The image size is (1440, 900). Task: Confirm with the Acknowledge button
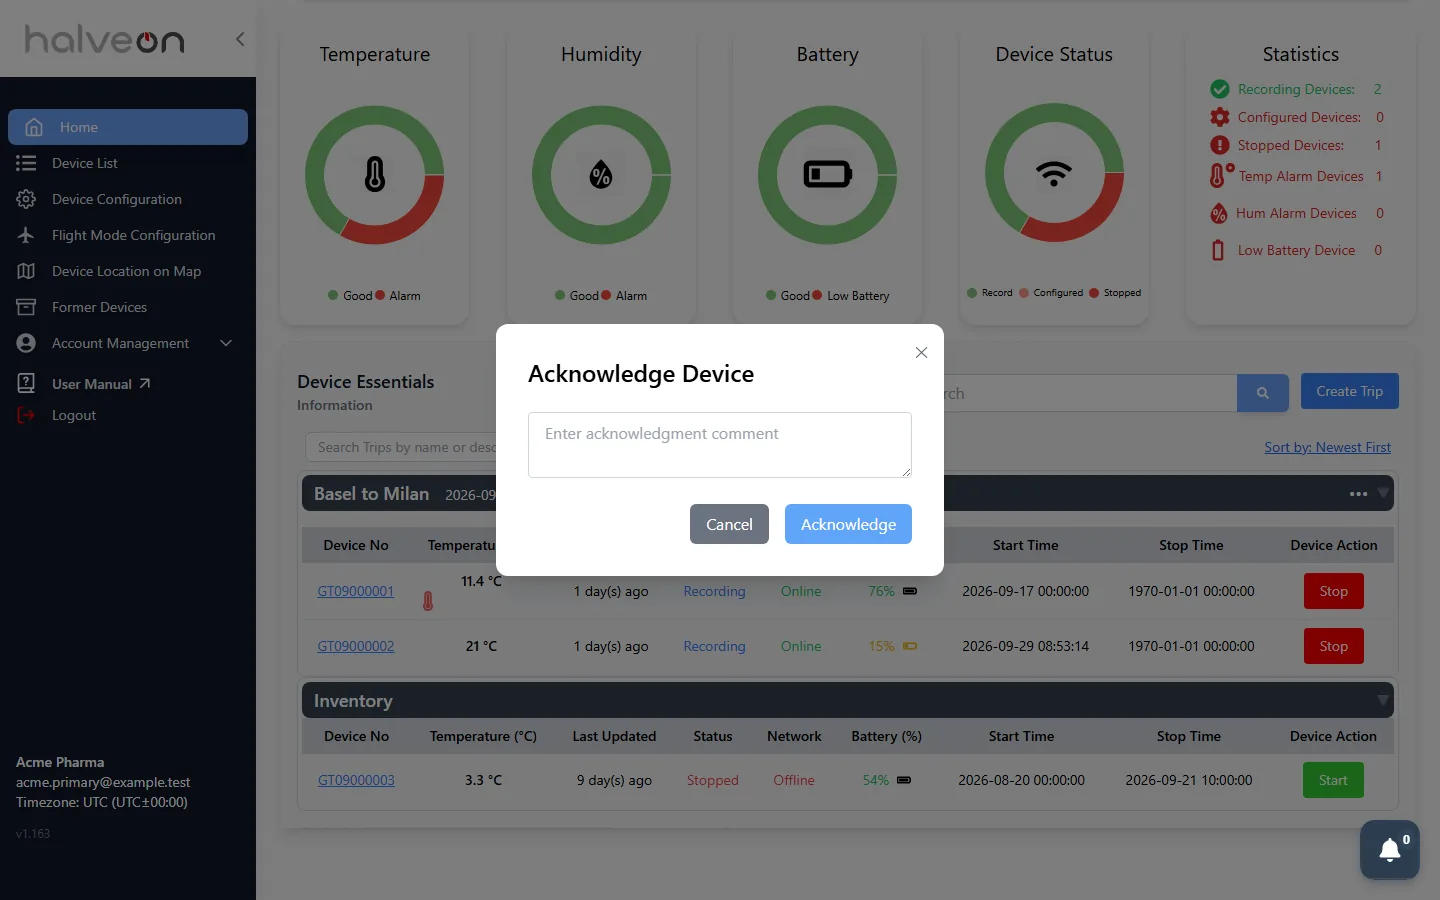pyautogui.click(x=848, y=524)
